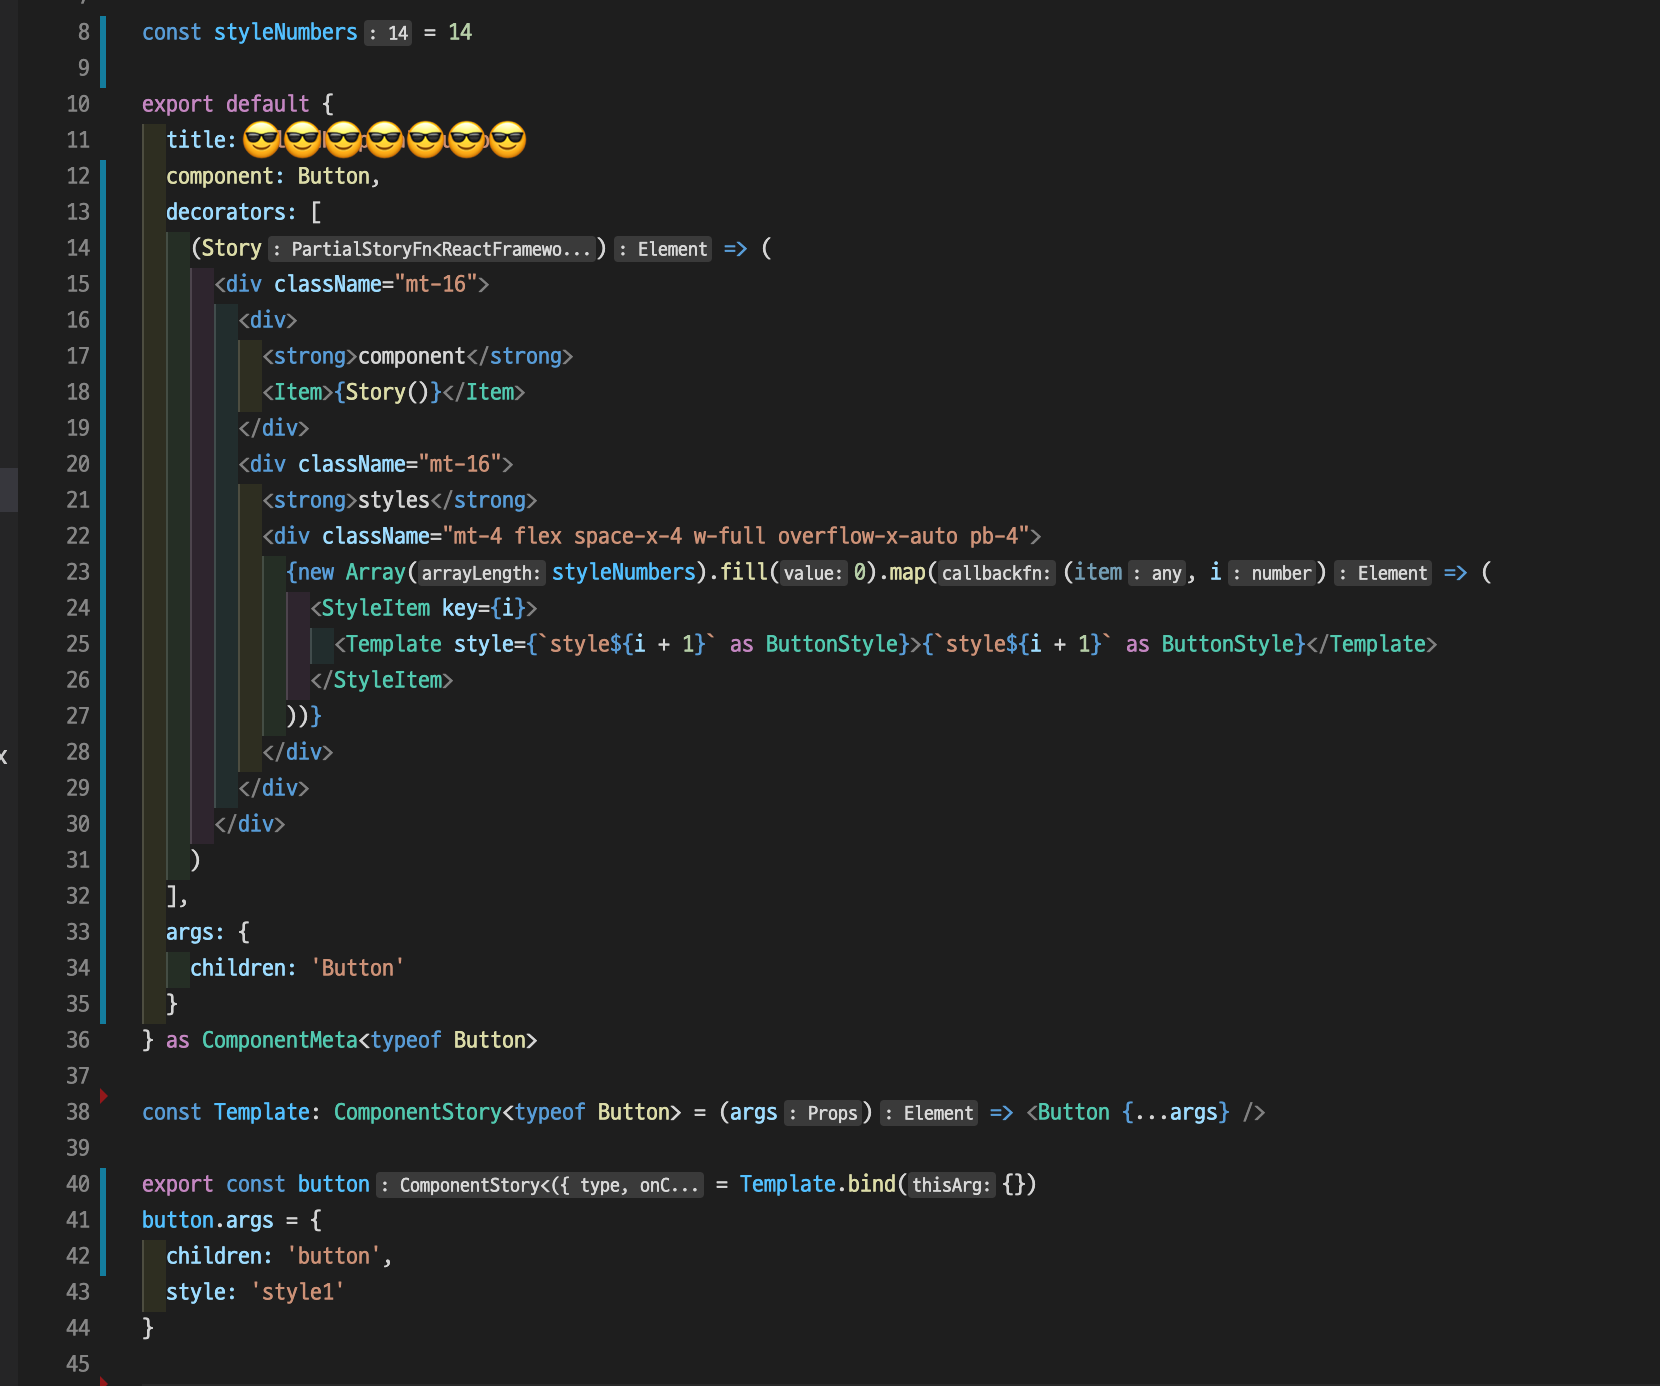Screen dimensions: 1660x1386
Task: Click the Story() call inside Item
Action: [387, 392]
